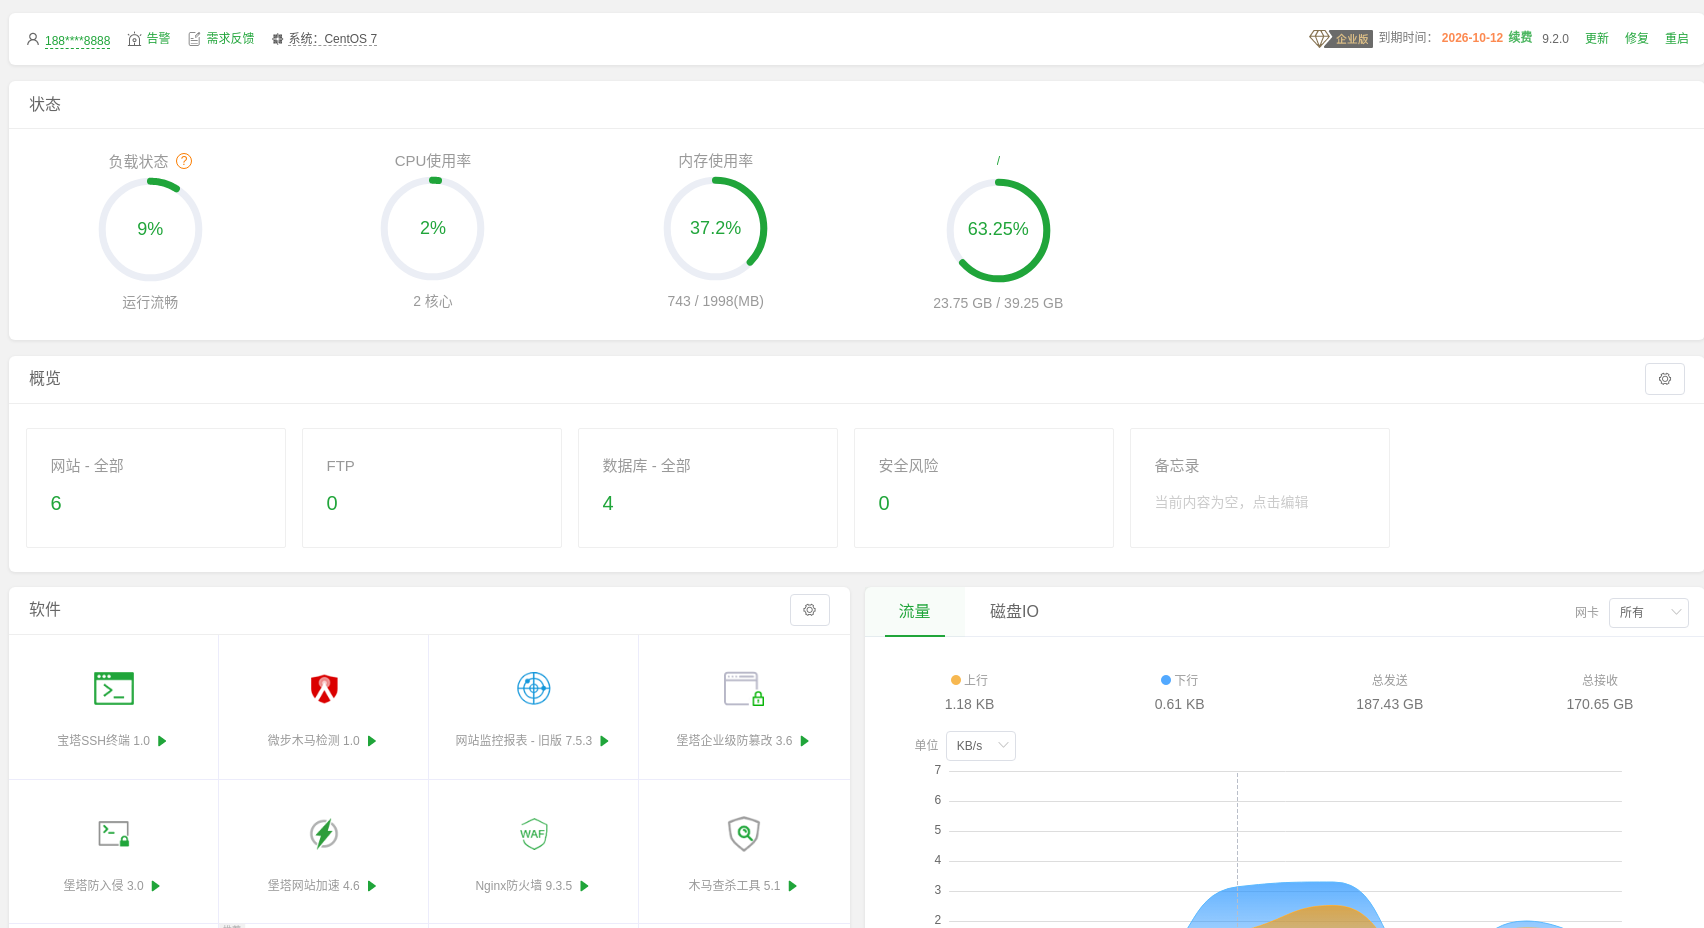Open the 安全风险 overview card
The image size is (1704, 928).
[984, 488]
